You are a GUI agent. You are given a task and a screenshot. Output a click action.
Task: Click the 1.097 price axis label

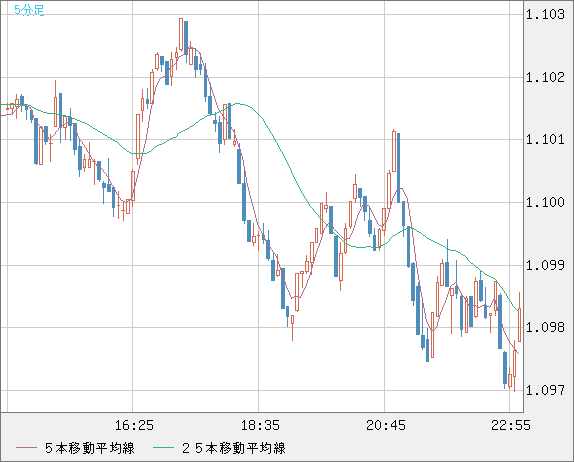coord(545,390)
